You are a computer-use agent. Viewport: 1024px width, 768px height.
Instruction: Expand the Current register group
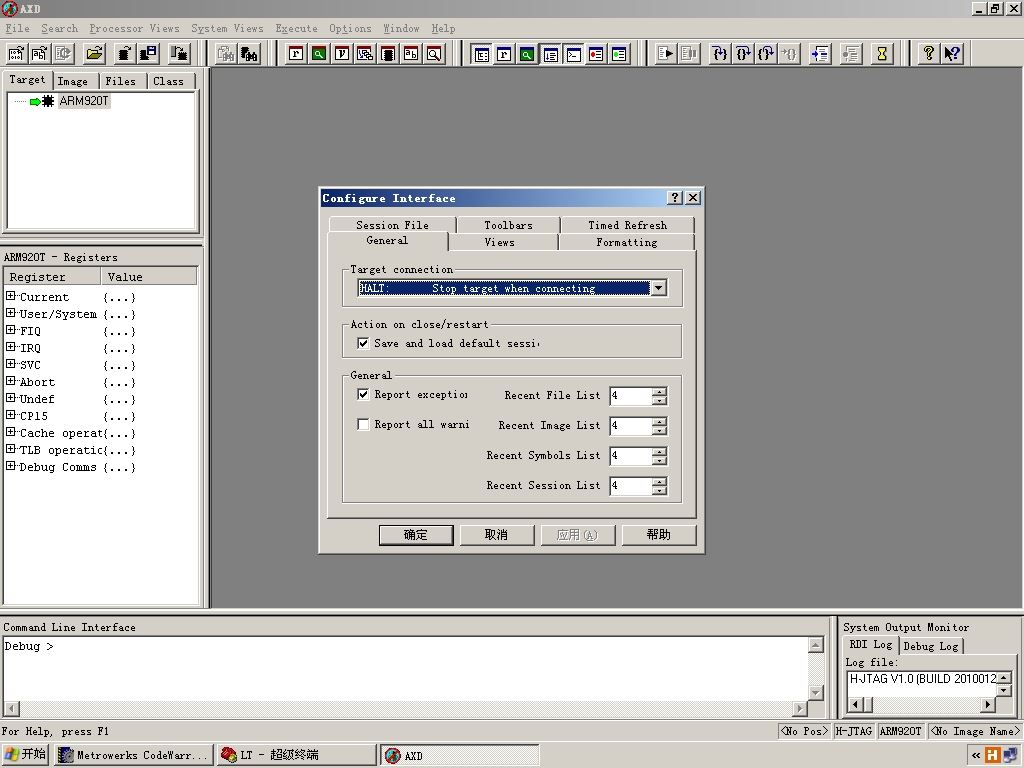(x=10, y=296)
